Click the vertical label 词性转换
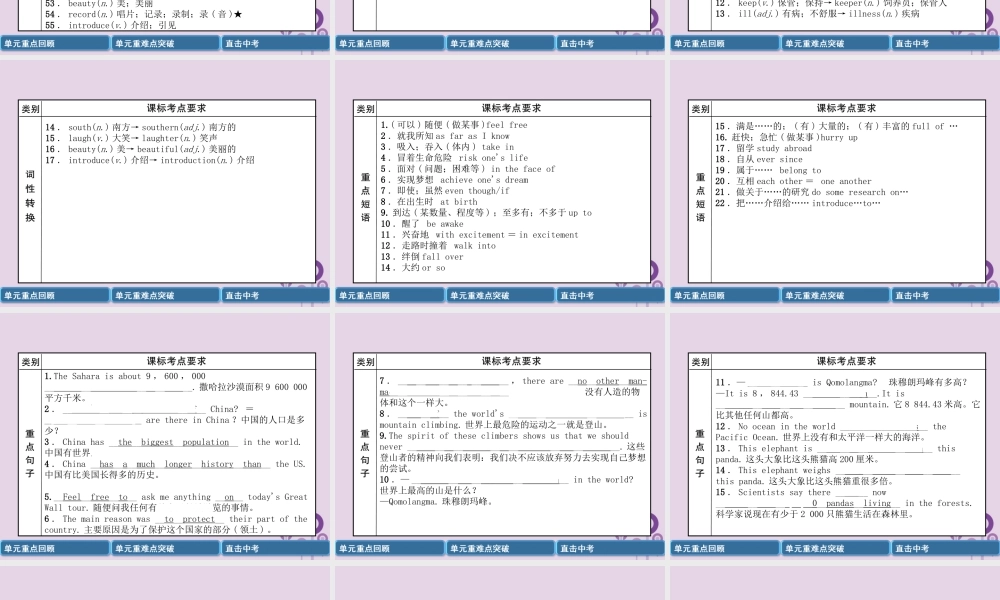Screen dimensions: 1000x600 [x=30, y=196]
